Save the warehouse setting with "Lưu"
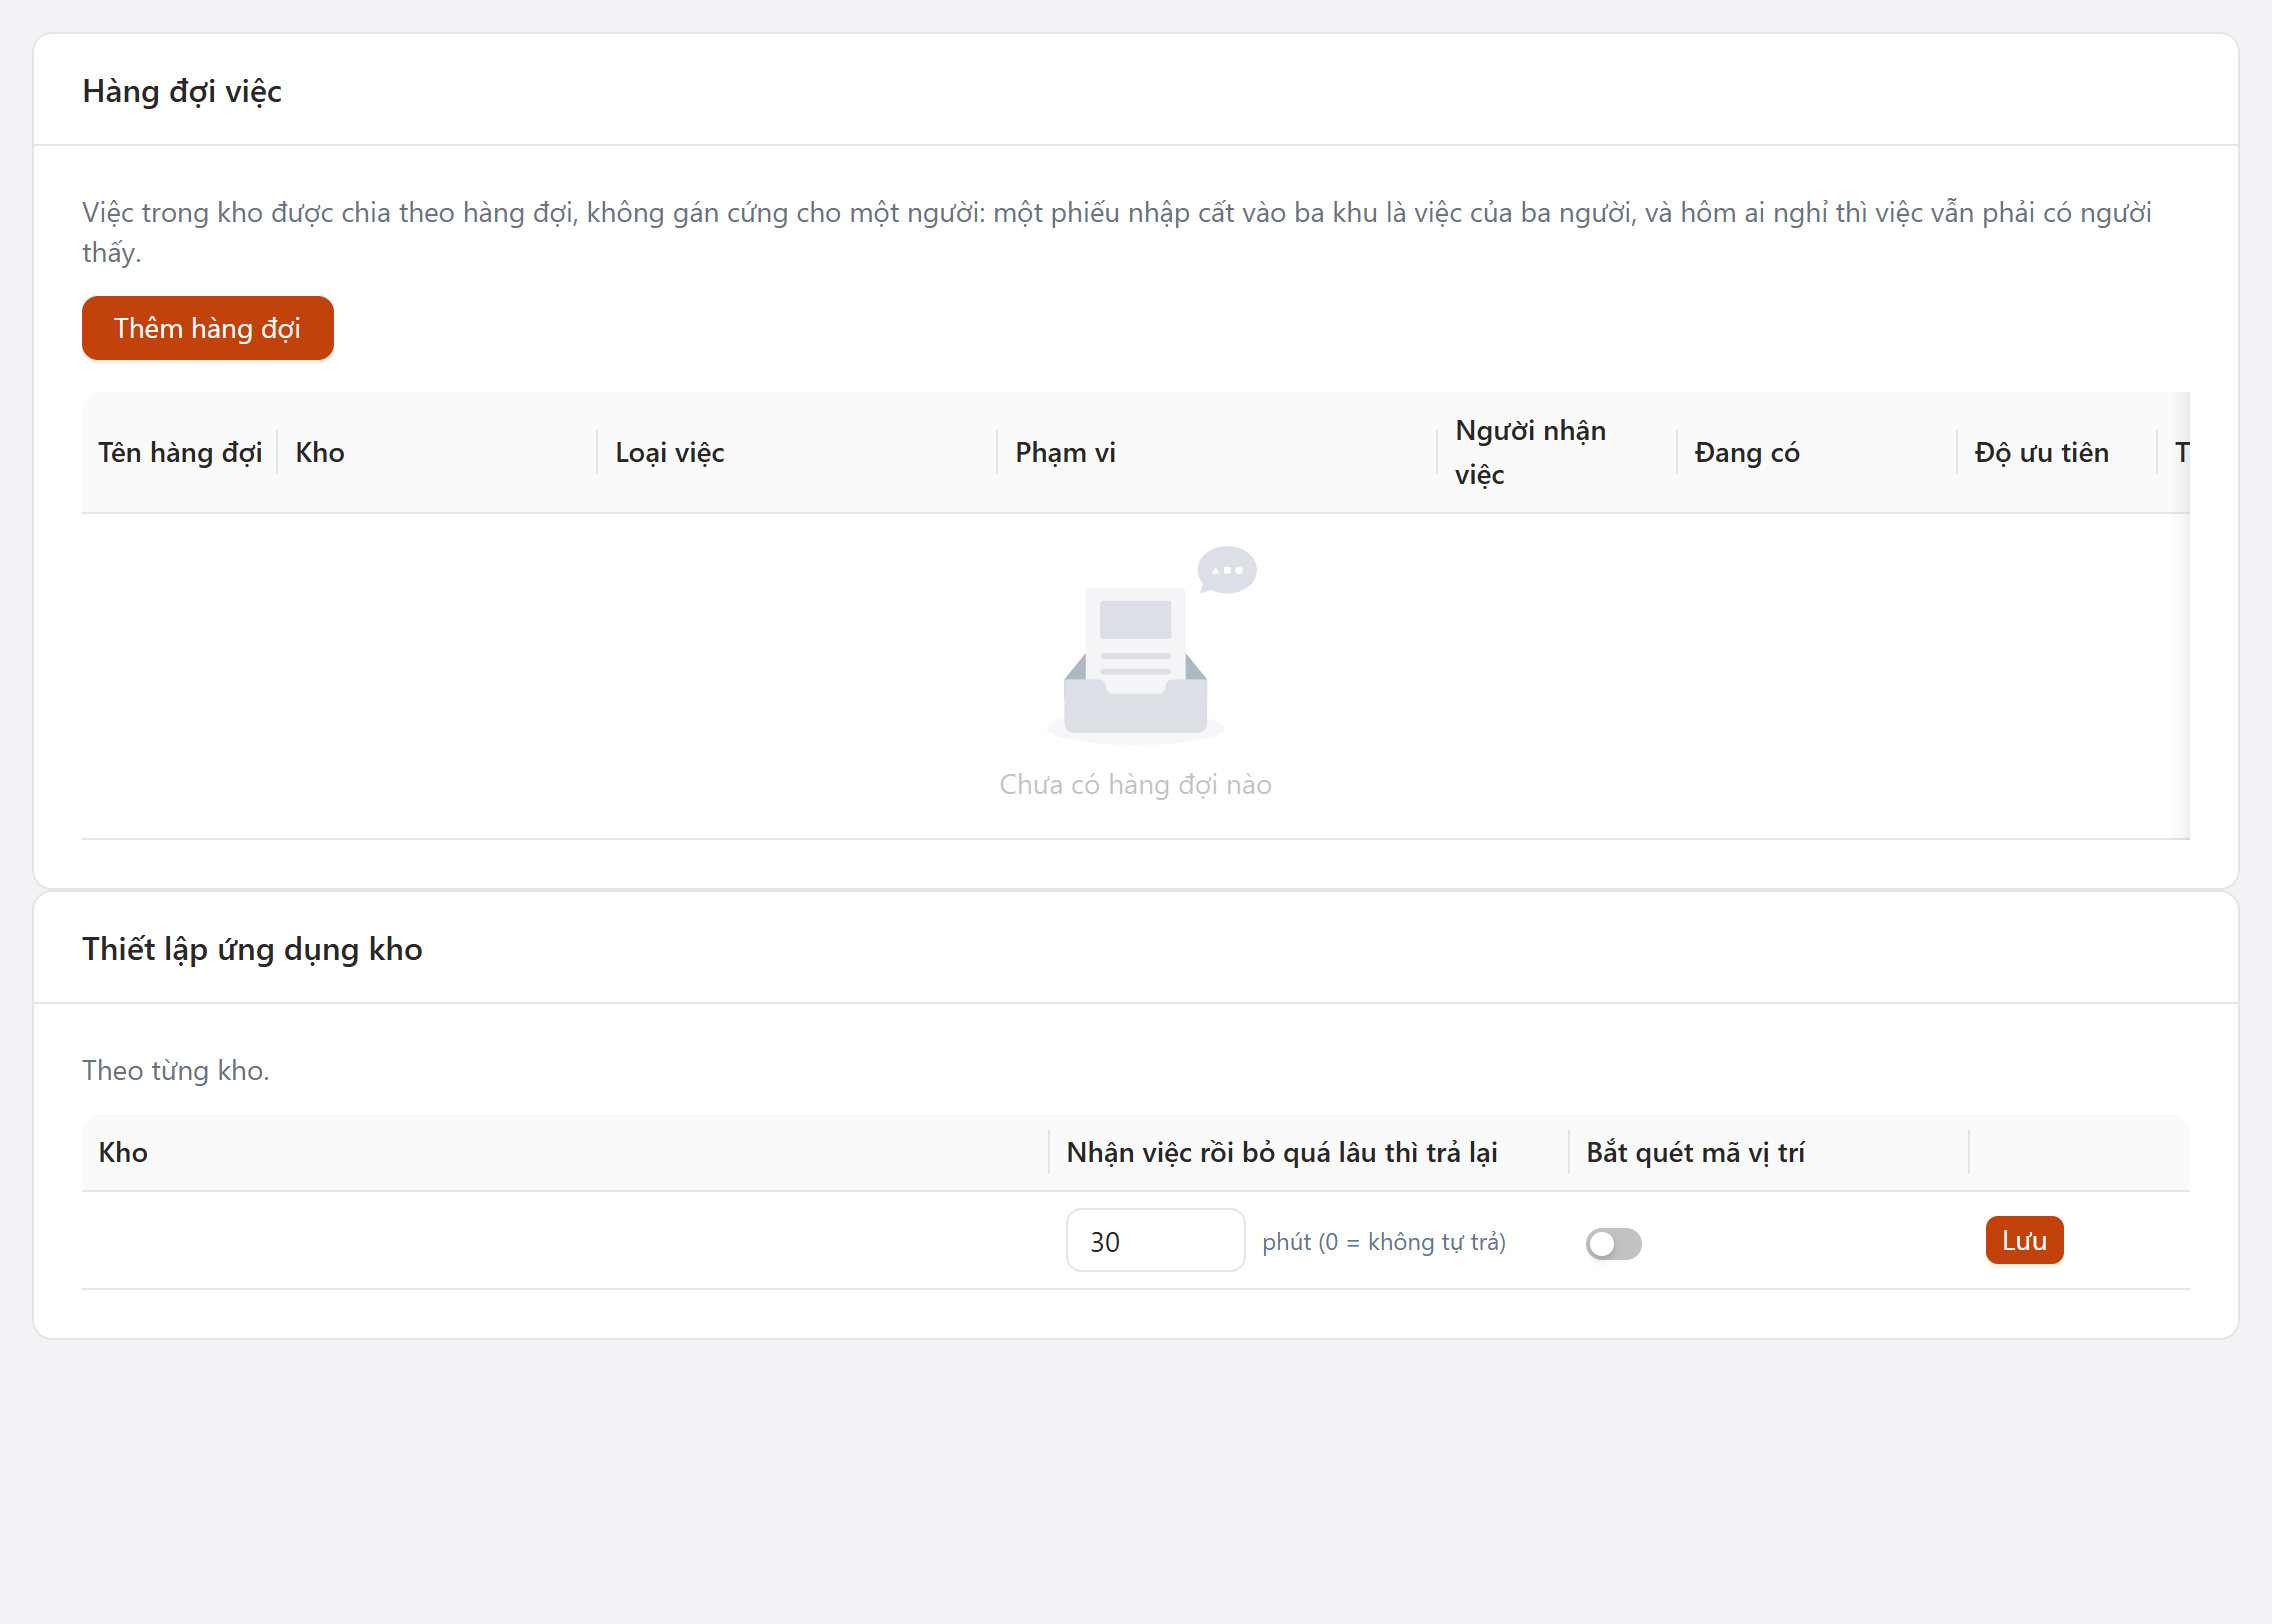 [2024, 1240]
